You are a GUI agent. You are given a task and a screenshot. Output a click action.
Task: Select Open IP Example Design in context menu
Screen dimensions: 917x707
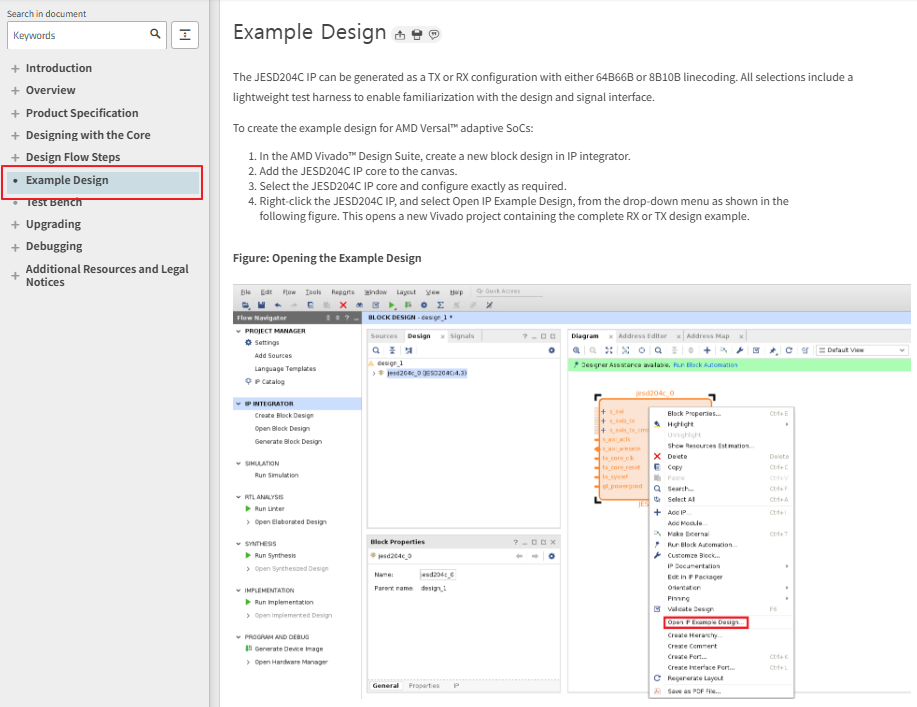(x=706, y=622)
